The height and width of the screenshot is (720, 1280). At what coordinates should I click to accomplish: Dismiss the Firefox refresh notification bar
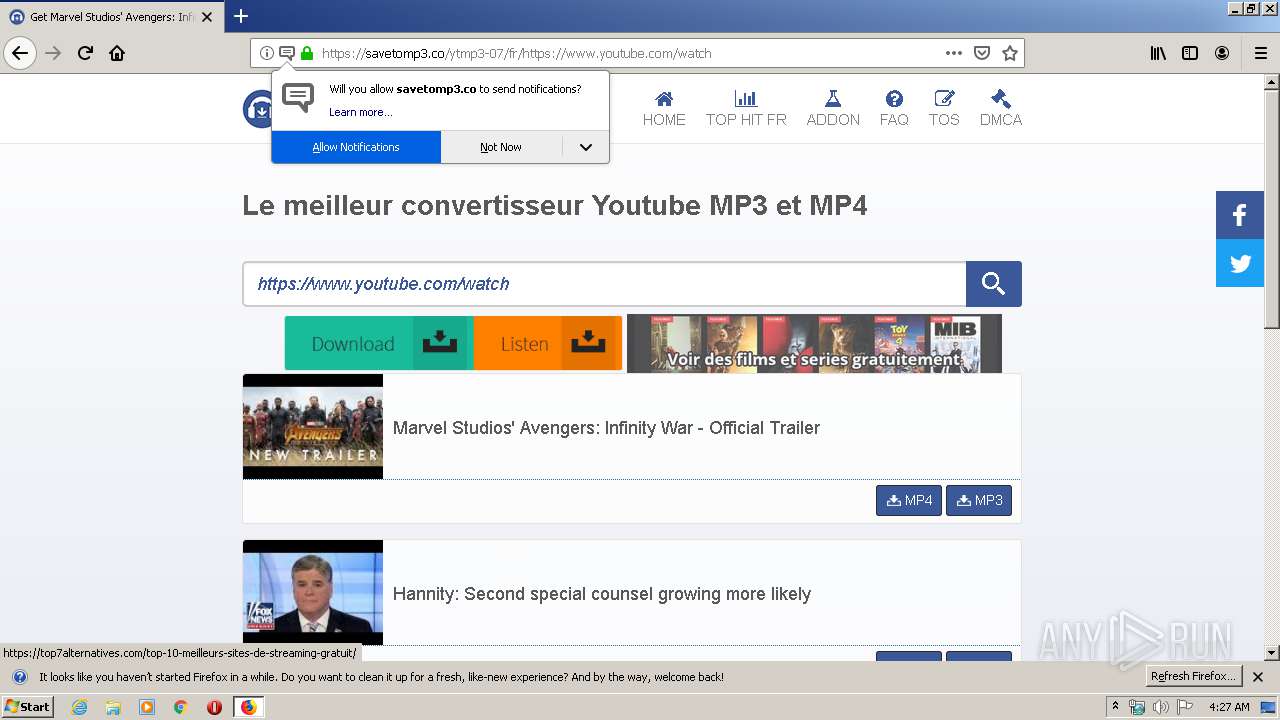pos(1258,677)
